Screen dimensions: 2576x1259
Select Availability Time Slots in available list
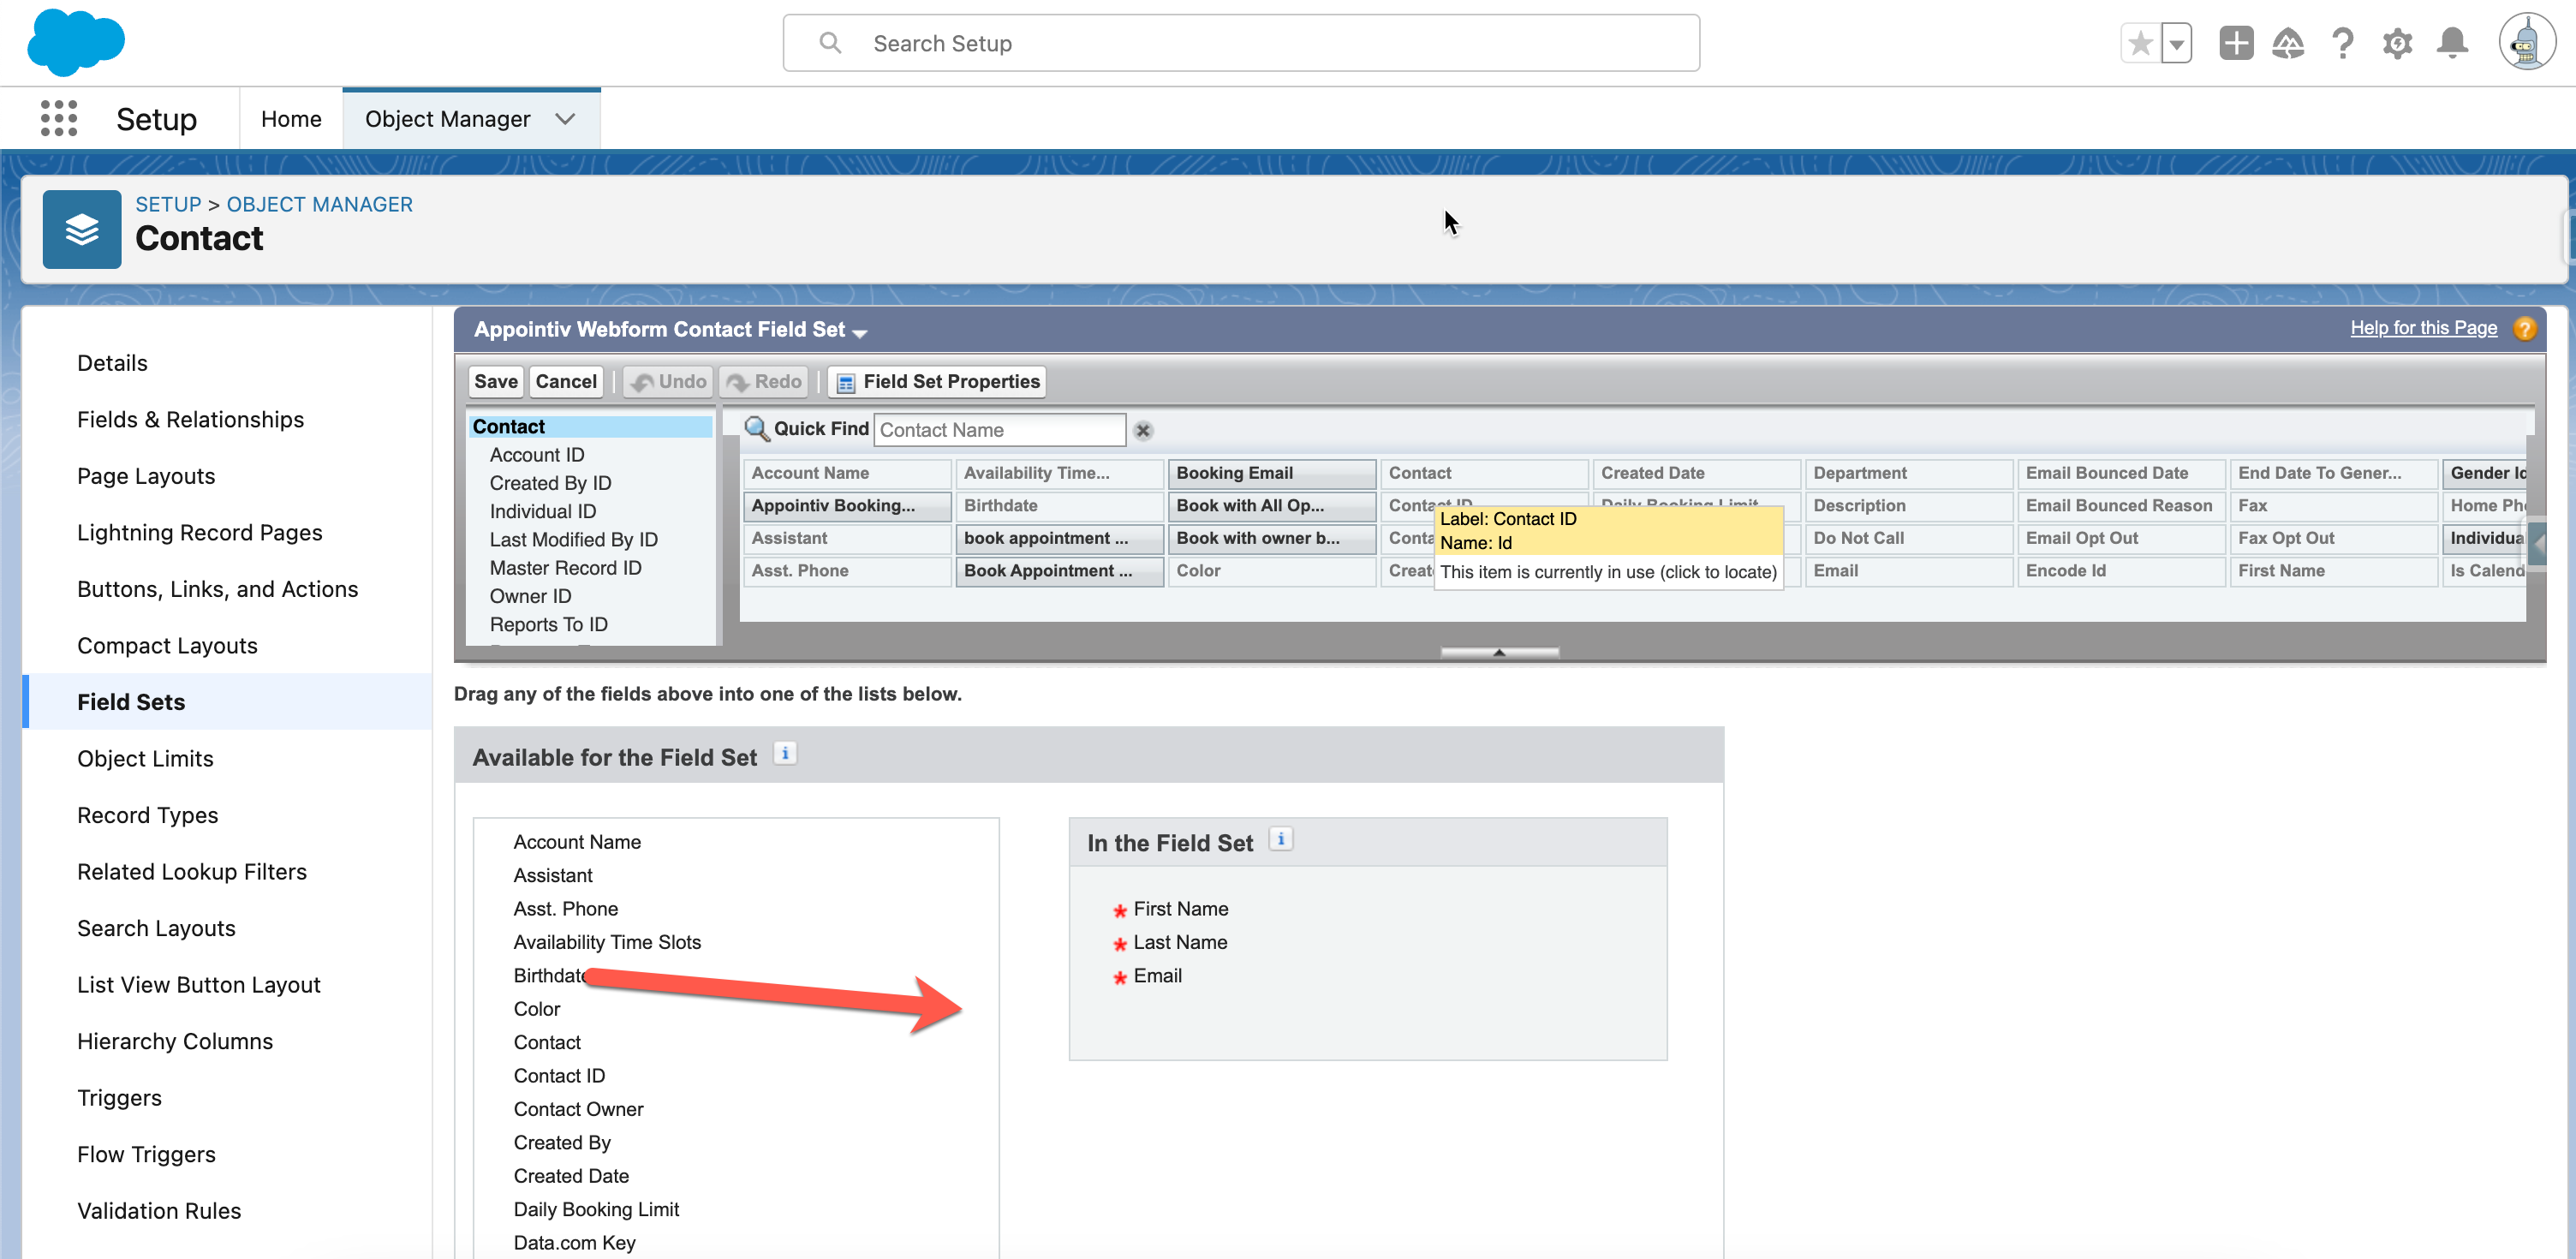(607, 942)
